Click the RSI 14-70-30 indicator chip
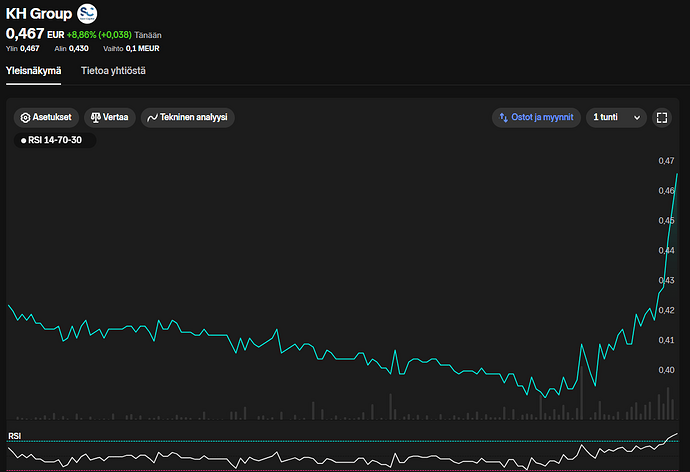 point(55,140)
